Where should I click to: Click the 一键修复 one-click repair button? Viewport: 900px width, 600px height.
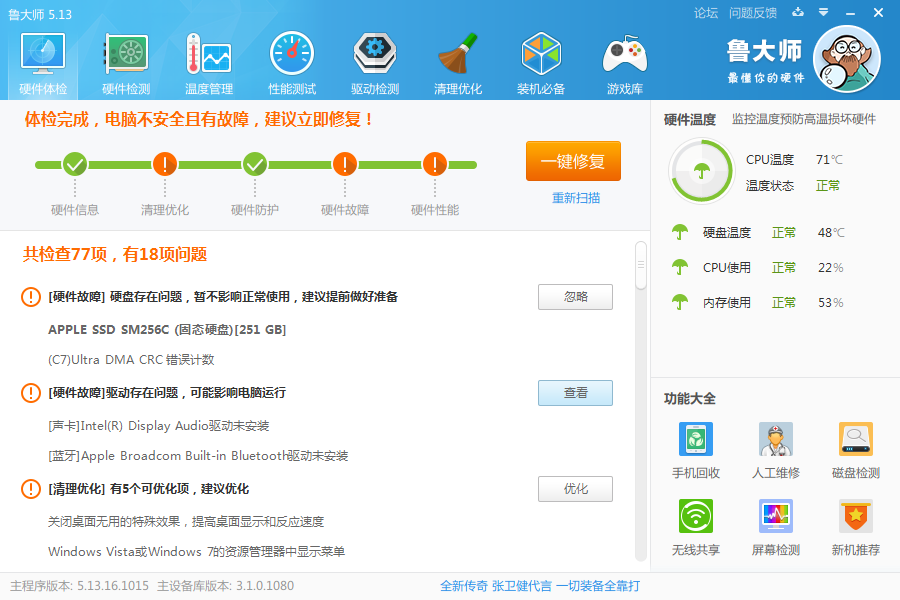[573, 161]
